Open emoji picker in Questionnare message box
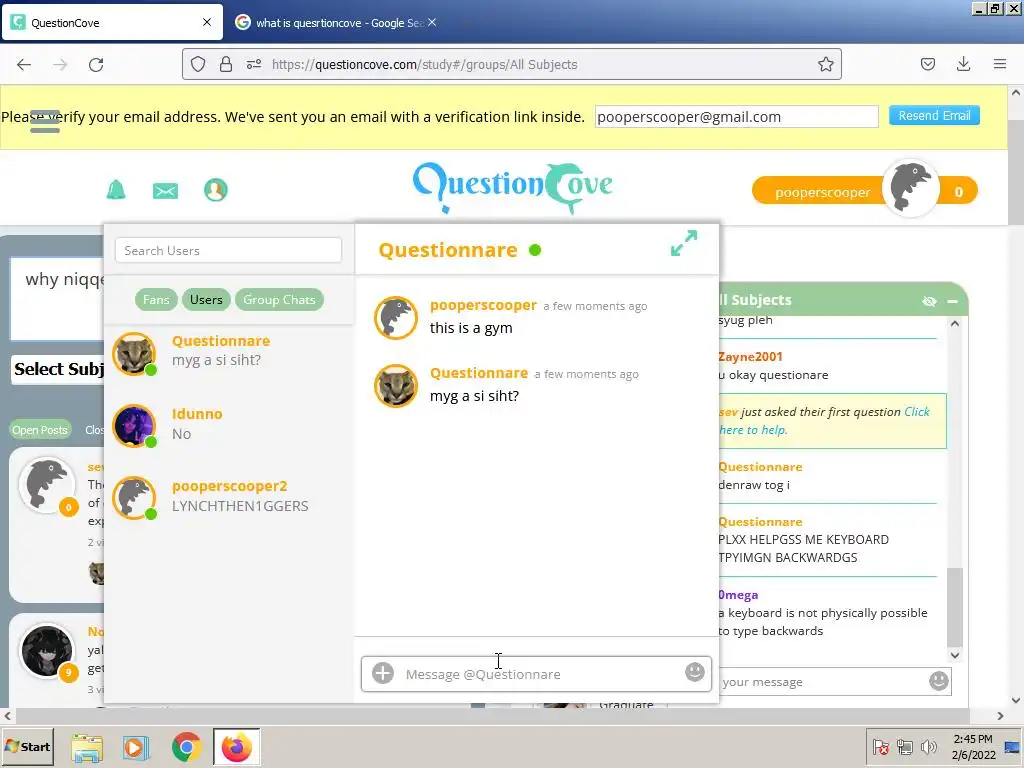 695,671
